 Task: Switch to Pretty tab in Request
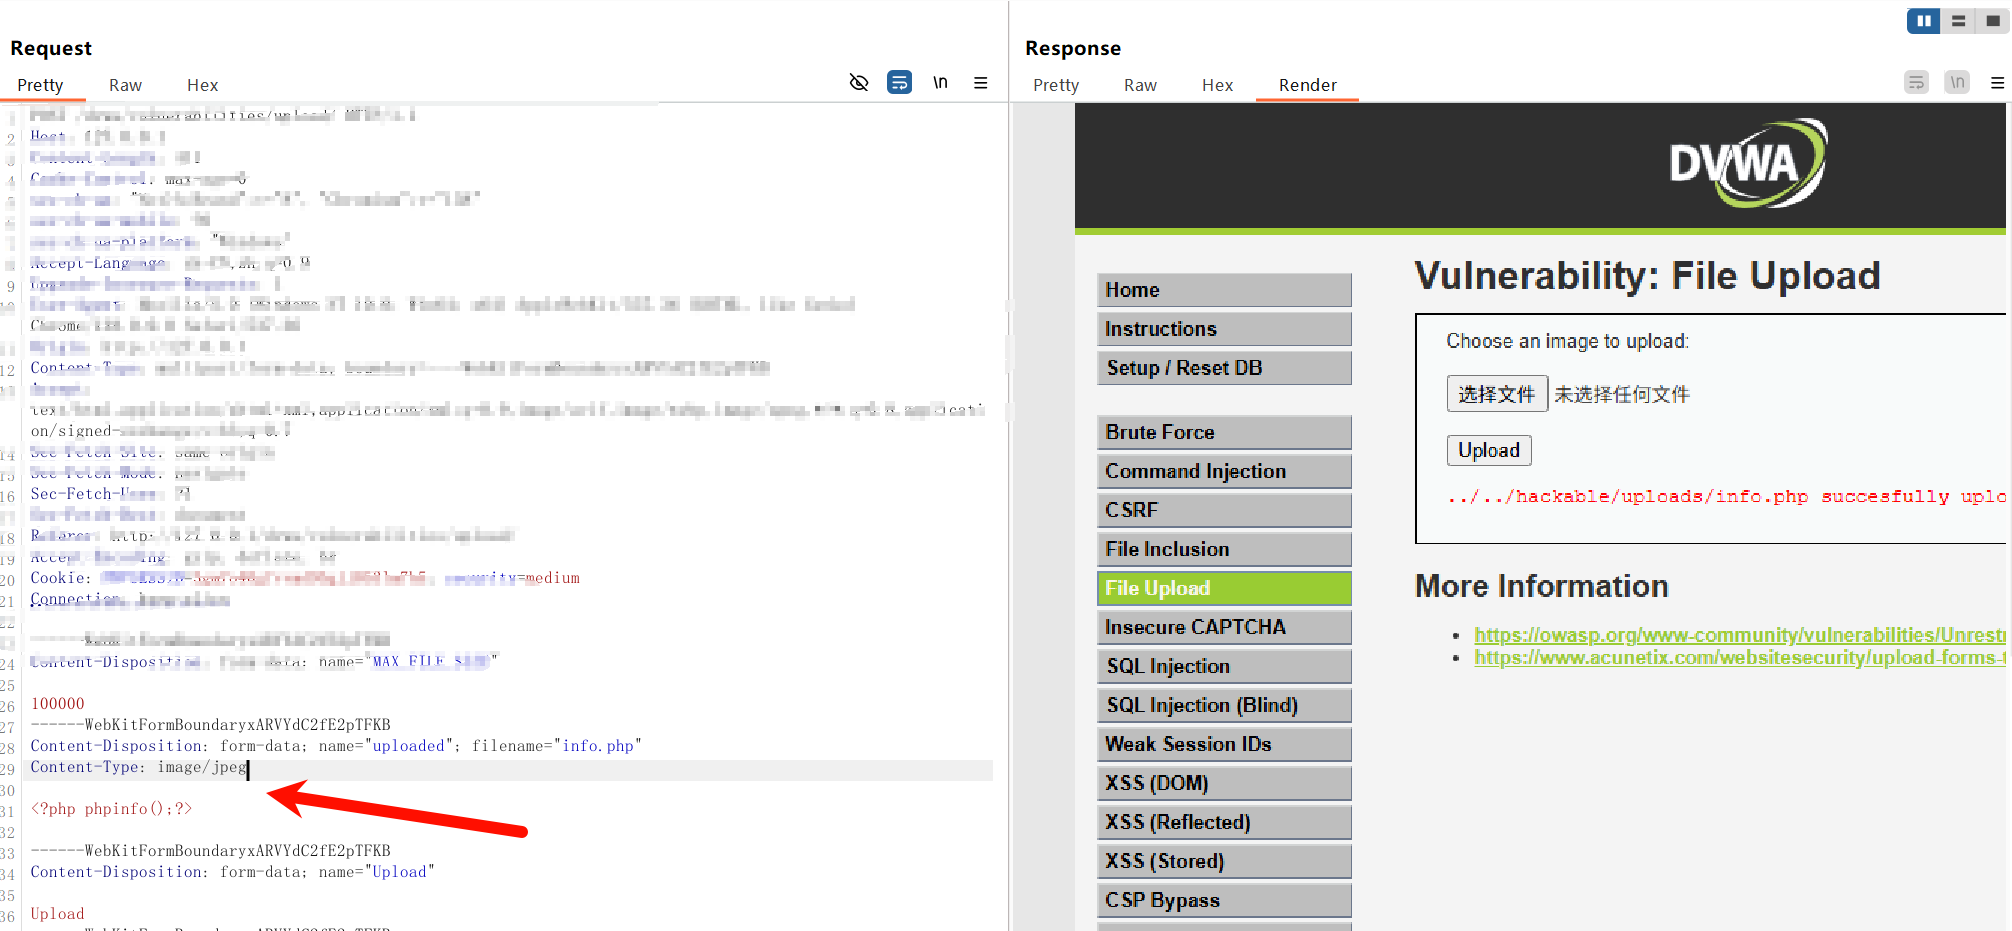[40, 85]
